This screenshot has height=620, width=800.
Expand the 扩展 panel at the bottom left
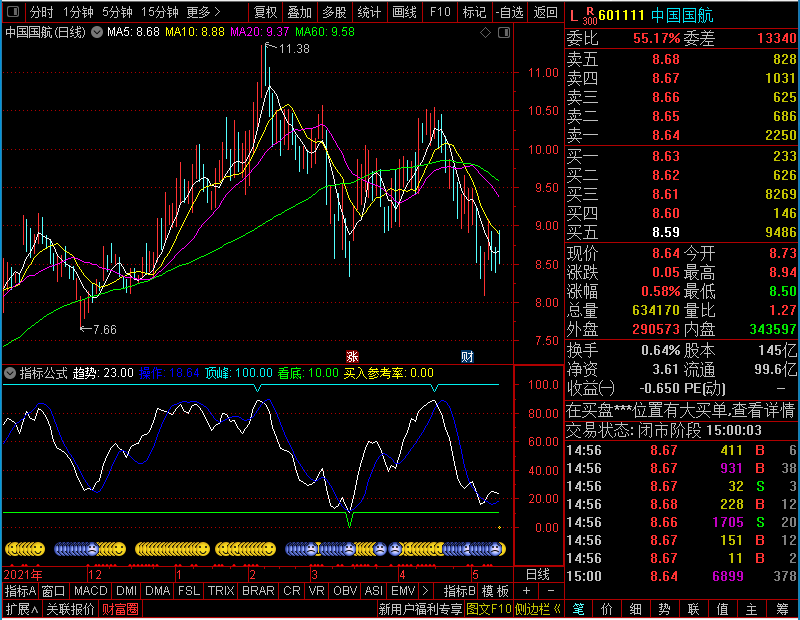(x=21, y=609)
